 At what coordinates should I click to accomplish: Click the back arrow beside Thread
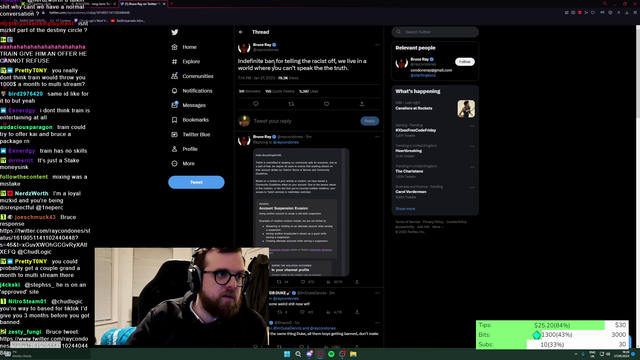pos(241,32)
